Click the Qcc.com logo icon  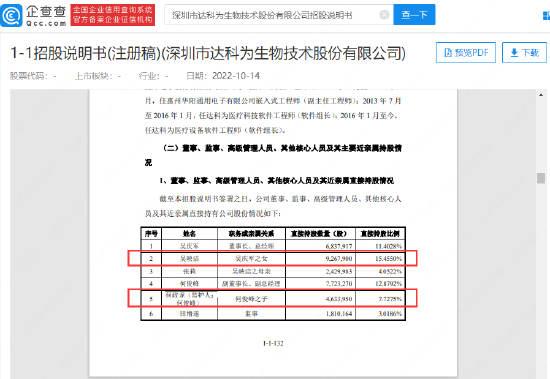[x=12, y=15]
